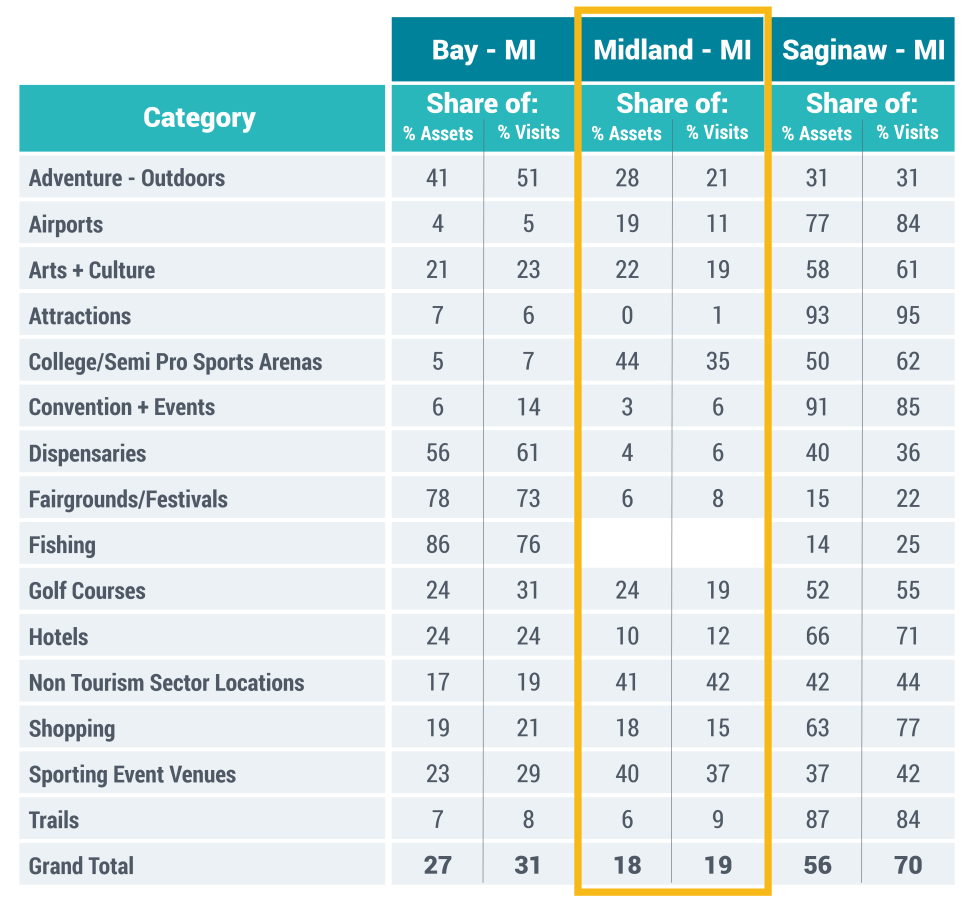Viewport: 974px width, 900px height.
Task: Select the Saginaw - MI column header
Action: coord(863,50)
